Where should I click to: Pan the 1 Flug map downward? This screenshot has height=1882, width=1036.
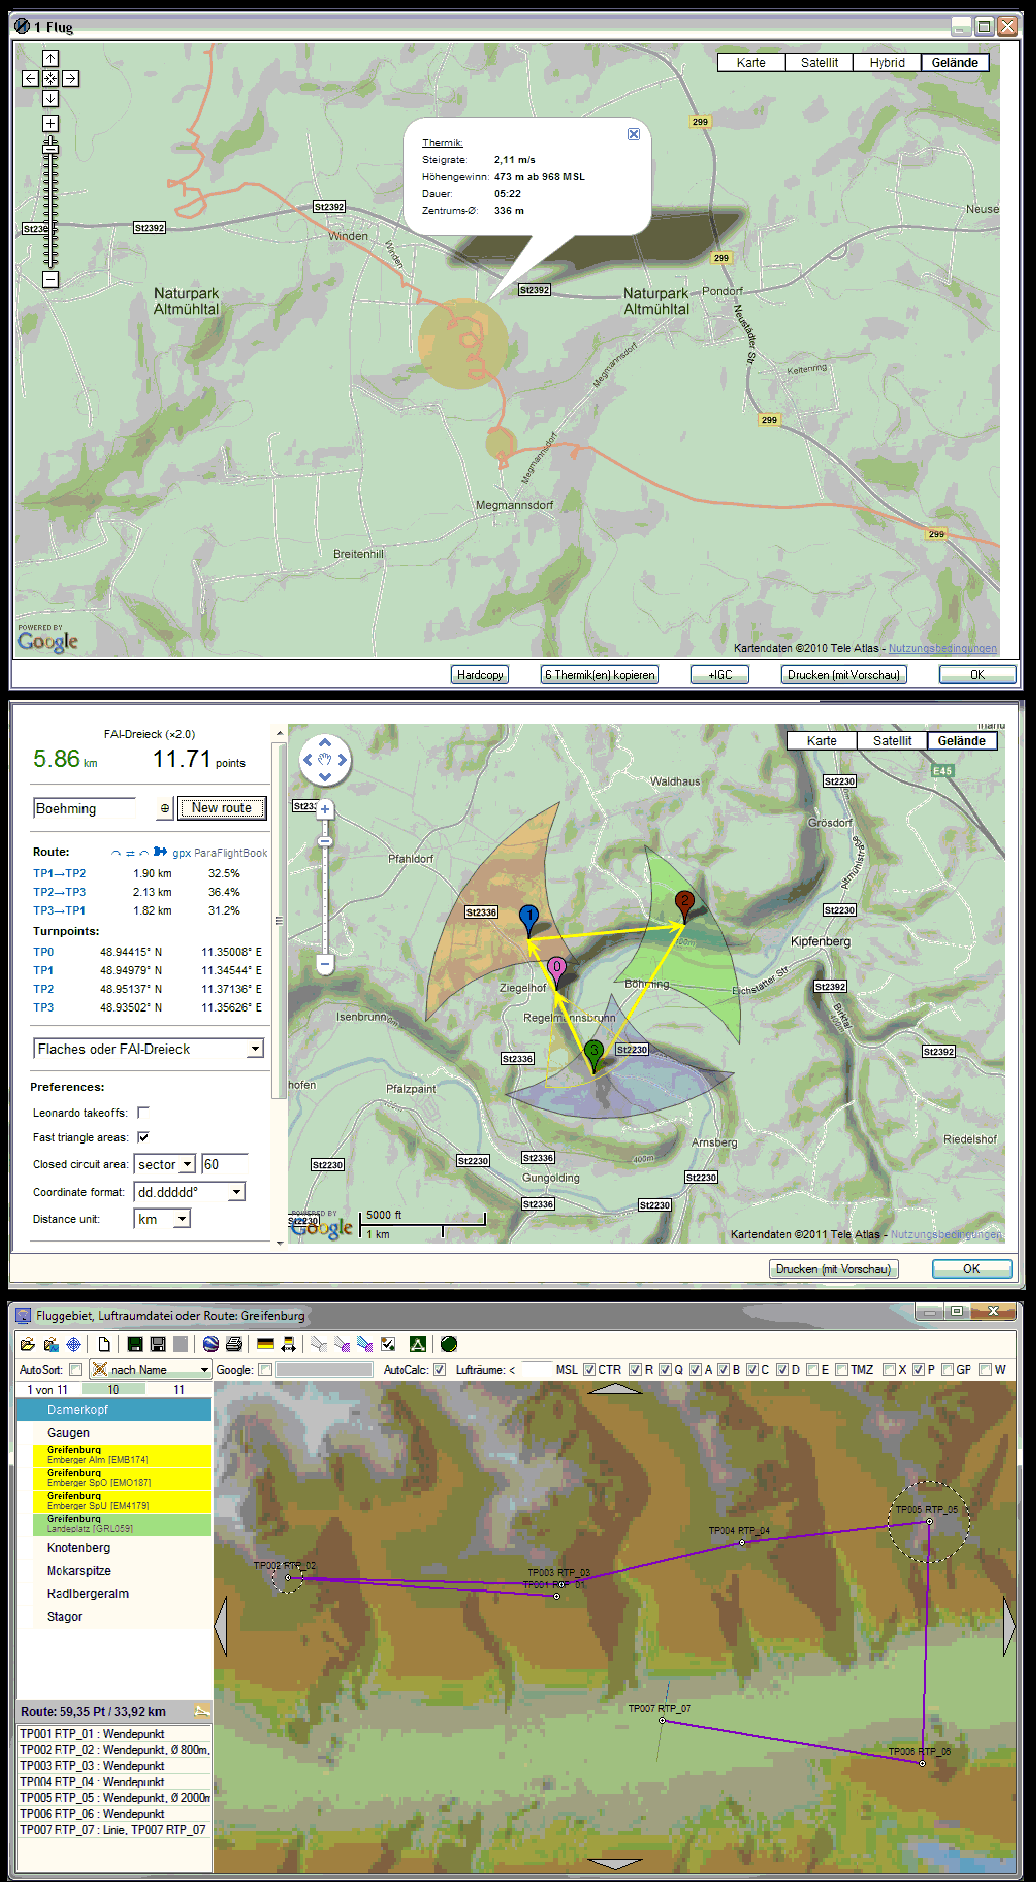click(x=50, y=98)
